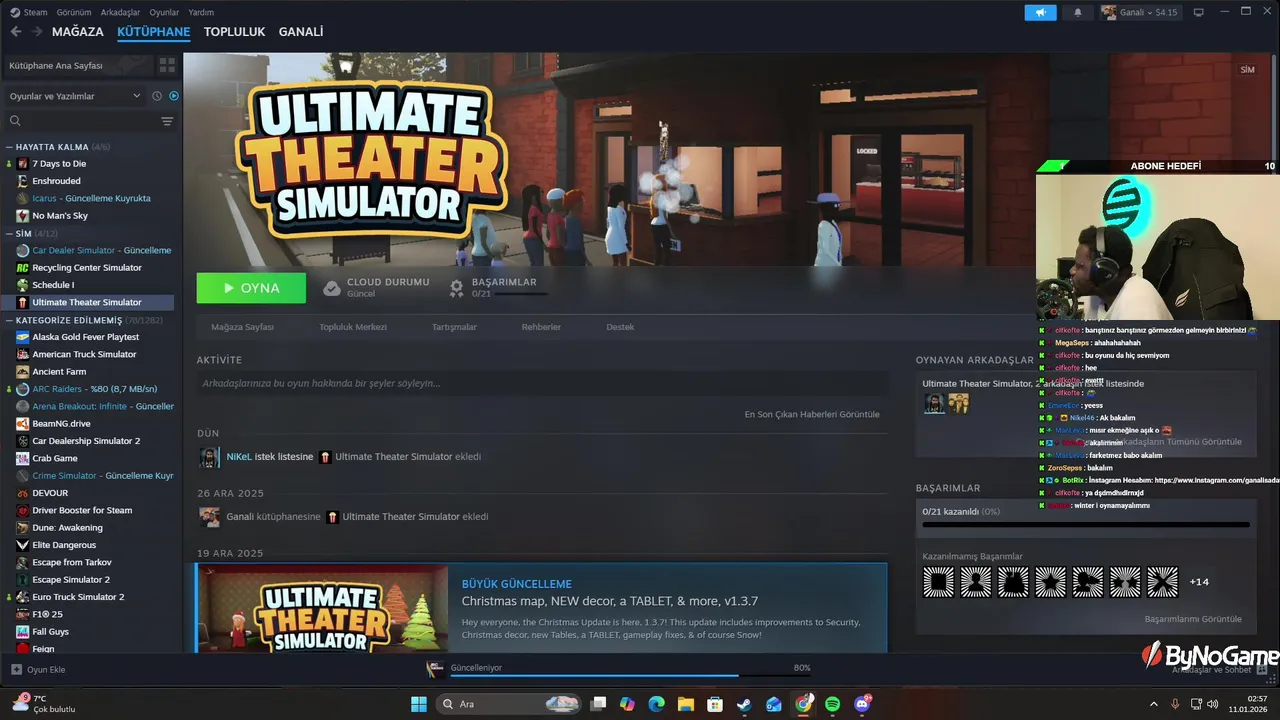
Task: Open Mağaza Sayfası link
Action: click(242, 327)
